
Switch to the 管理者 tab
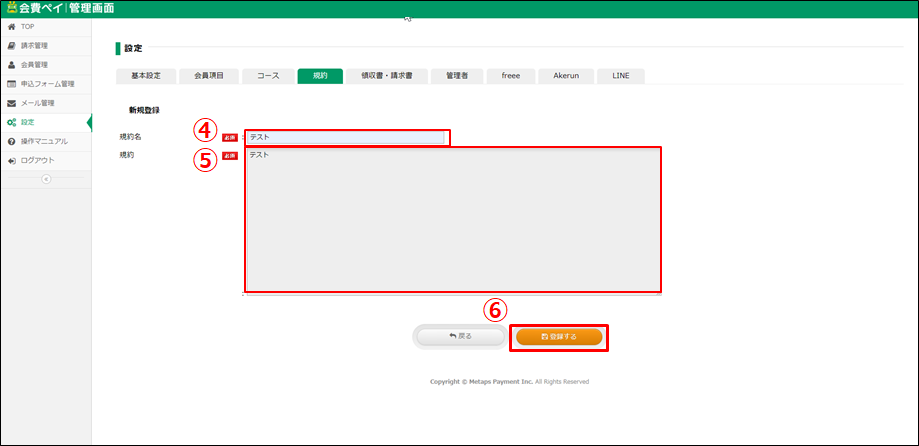(457, 76)
